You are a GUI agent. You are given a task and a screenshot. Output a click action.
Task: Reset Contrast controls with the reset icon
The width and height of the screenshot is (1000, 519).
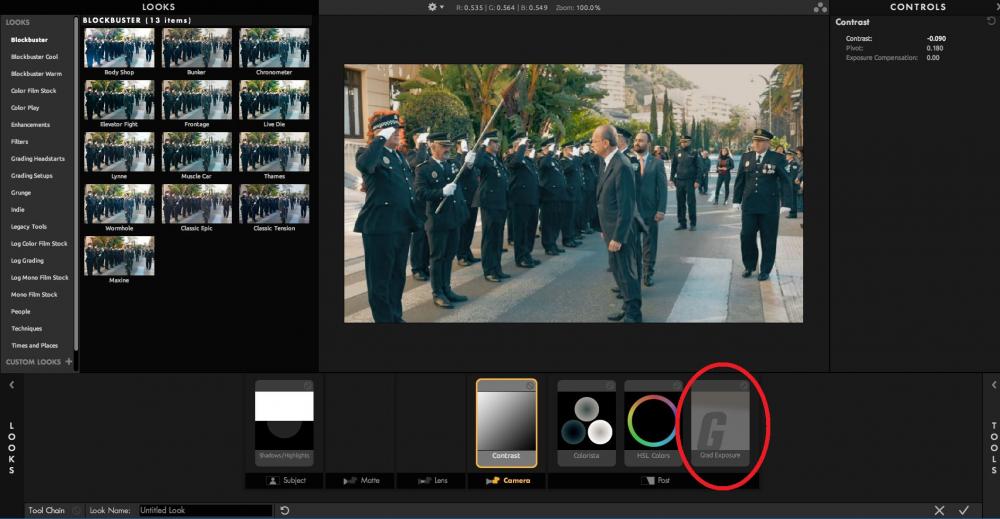(991, 21)
